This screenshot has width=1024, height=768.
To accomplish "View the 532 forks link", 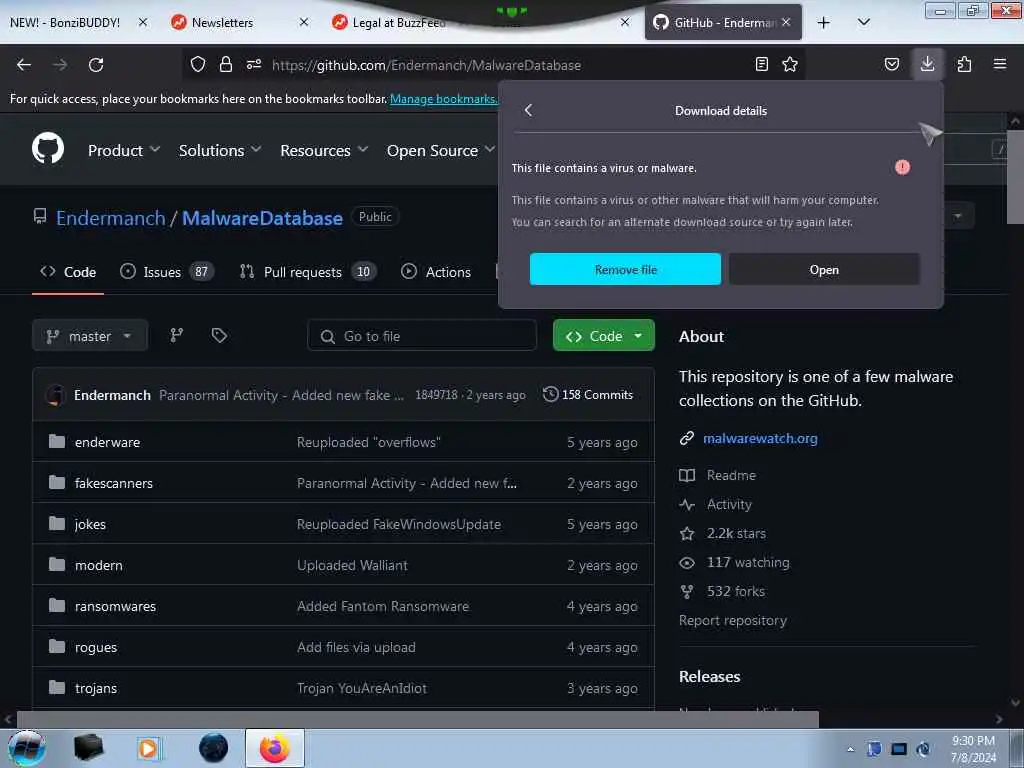I will [x=735, y=591].
